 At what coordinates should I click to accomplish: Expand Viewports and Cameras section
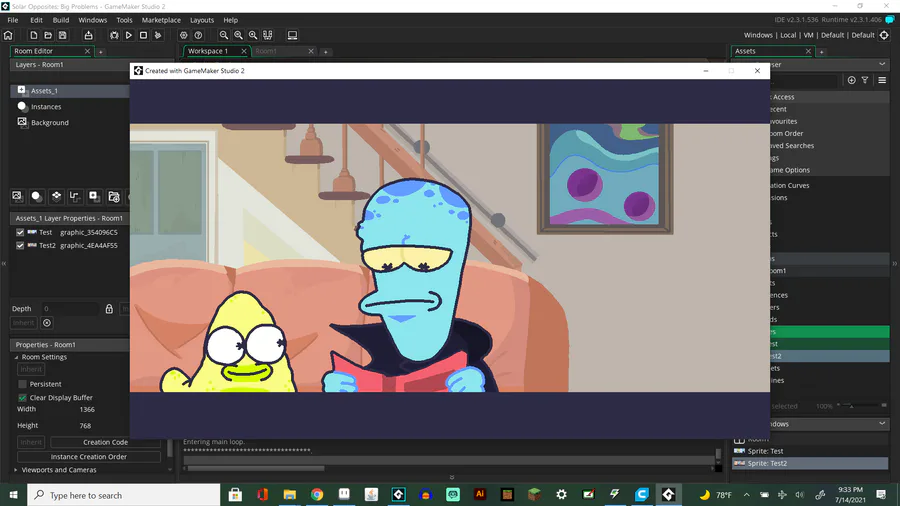pos(16,470)
